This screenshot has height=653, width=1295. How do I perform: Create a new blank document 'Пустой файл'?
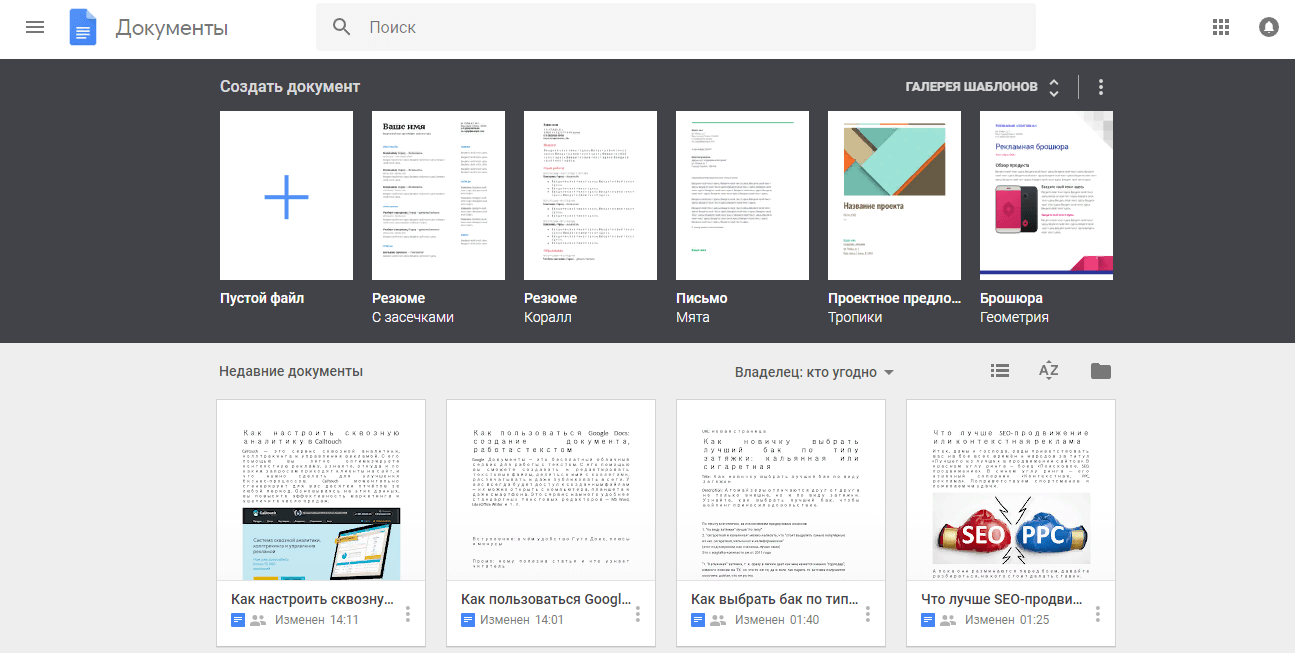coord(286,195)
